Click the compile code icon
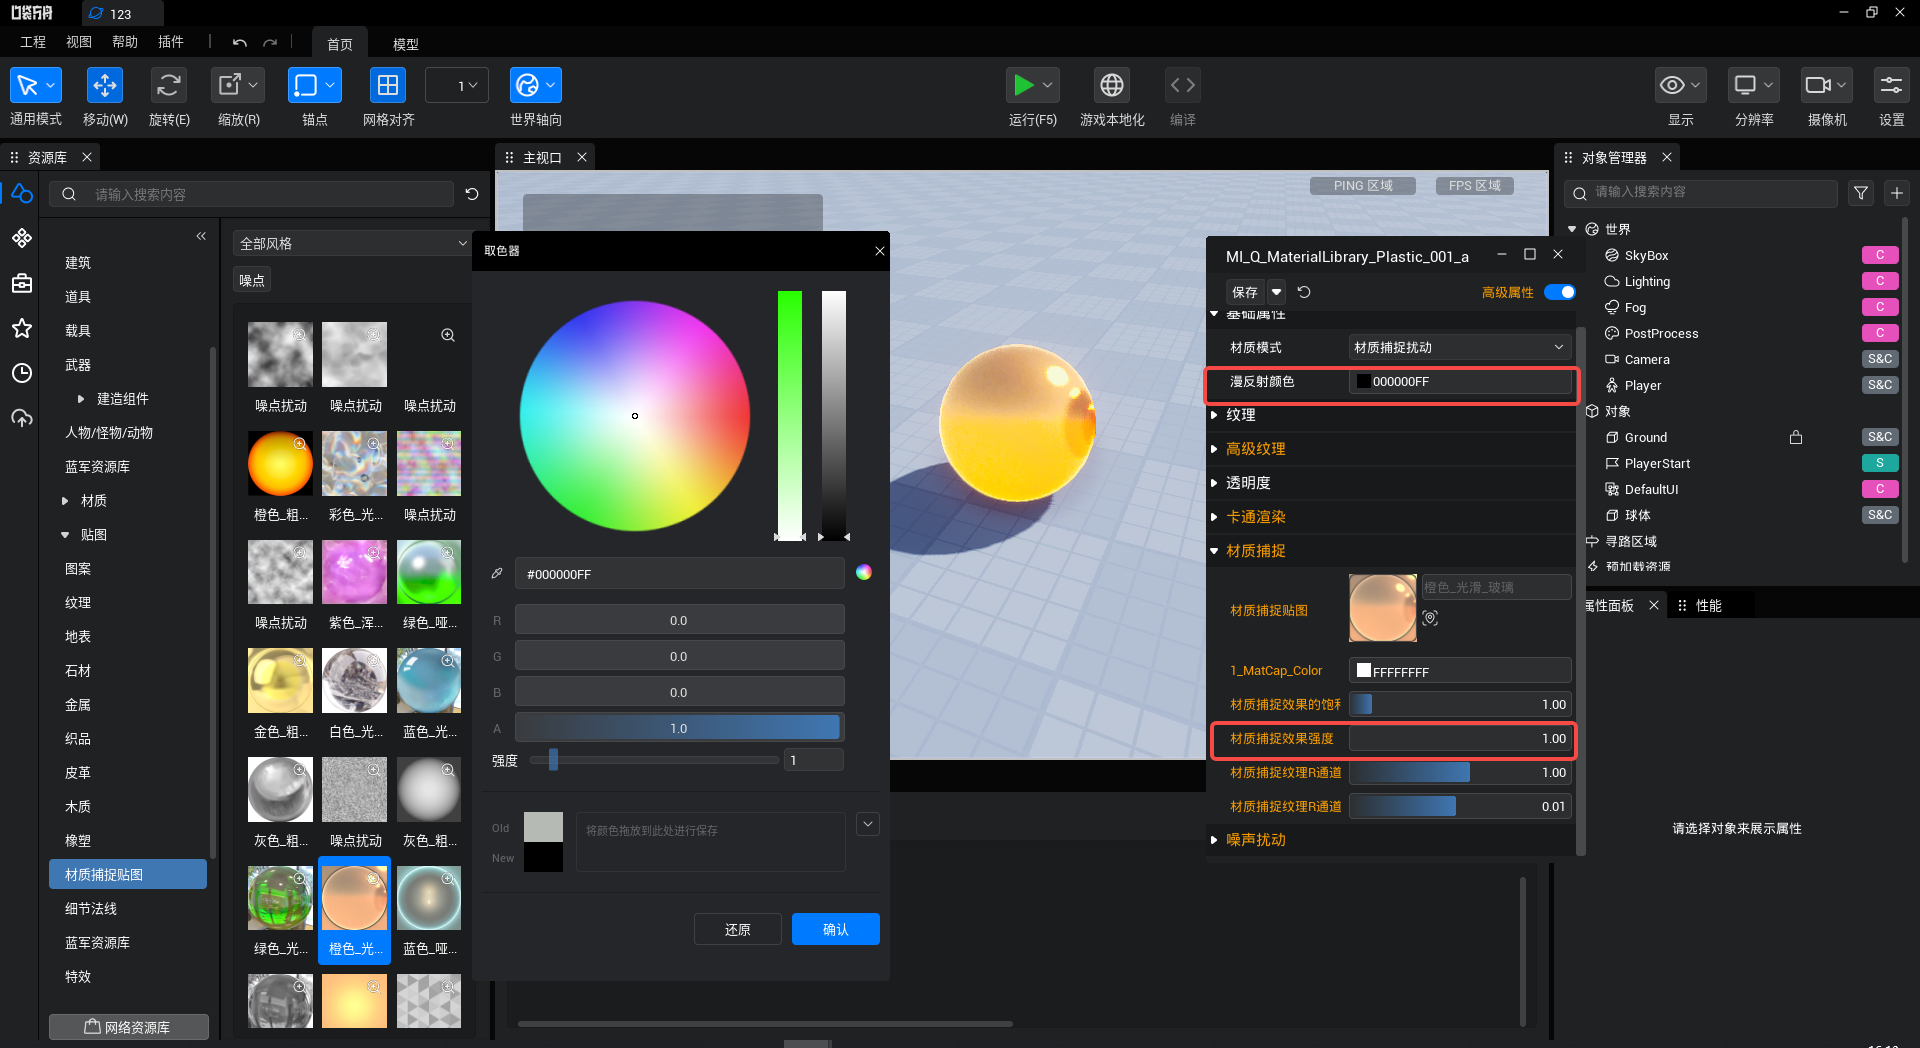Image resolution: width=1920 pixels, height=1048 pixels. (1183, 86)
